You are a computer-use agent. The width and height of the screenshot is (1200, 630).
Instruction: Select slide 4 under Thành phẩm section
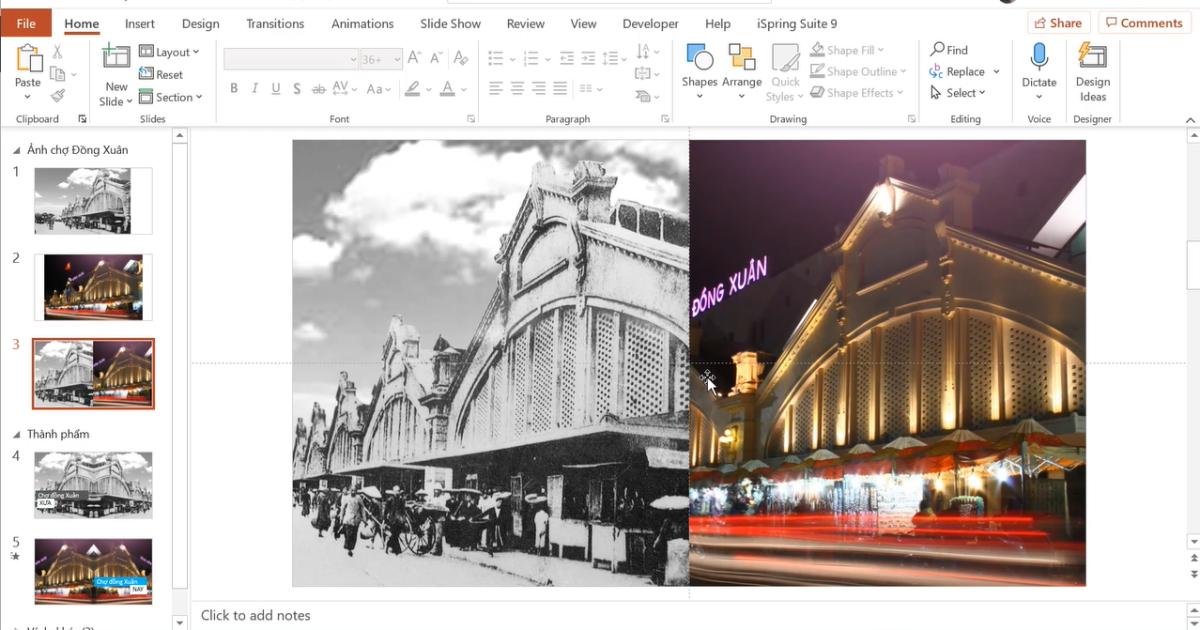[x=92, y=485]
